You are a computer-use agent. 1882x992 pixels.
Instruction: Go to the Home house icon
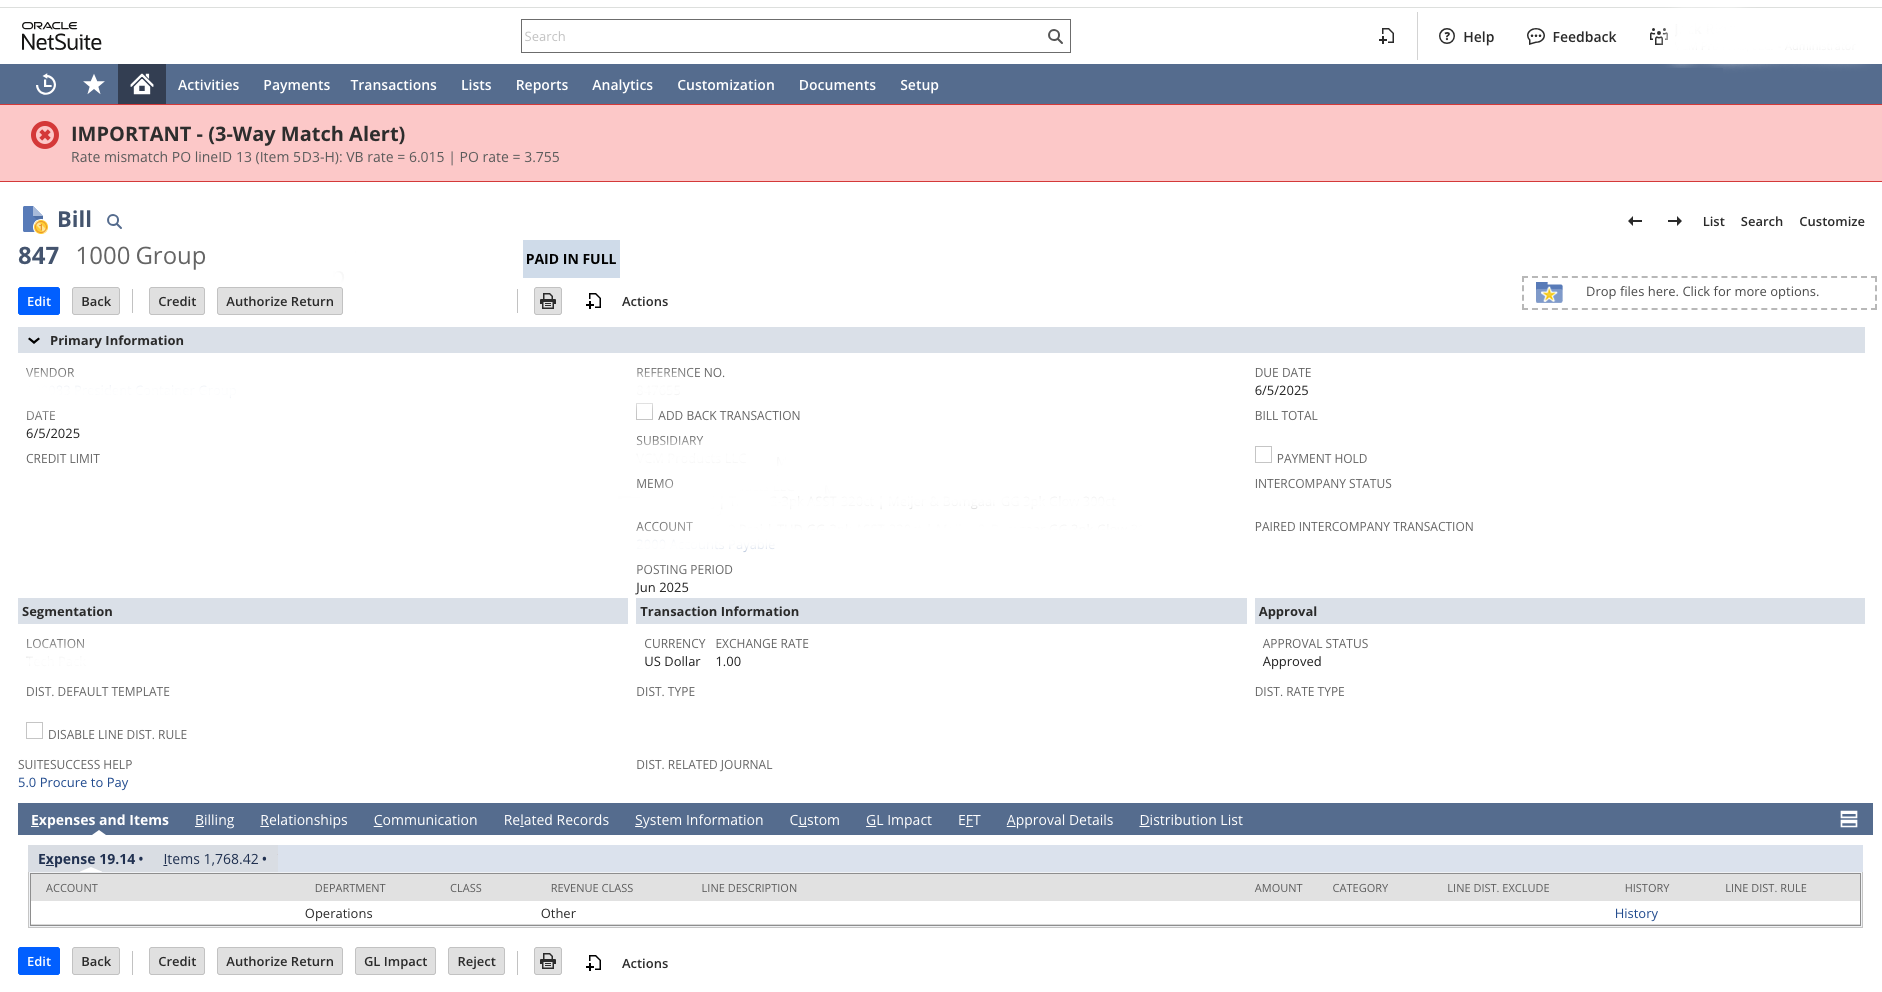click(x=142, y=84)
